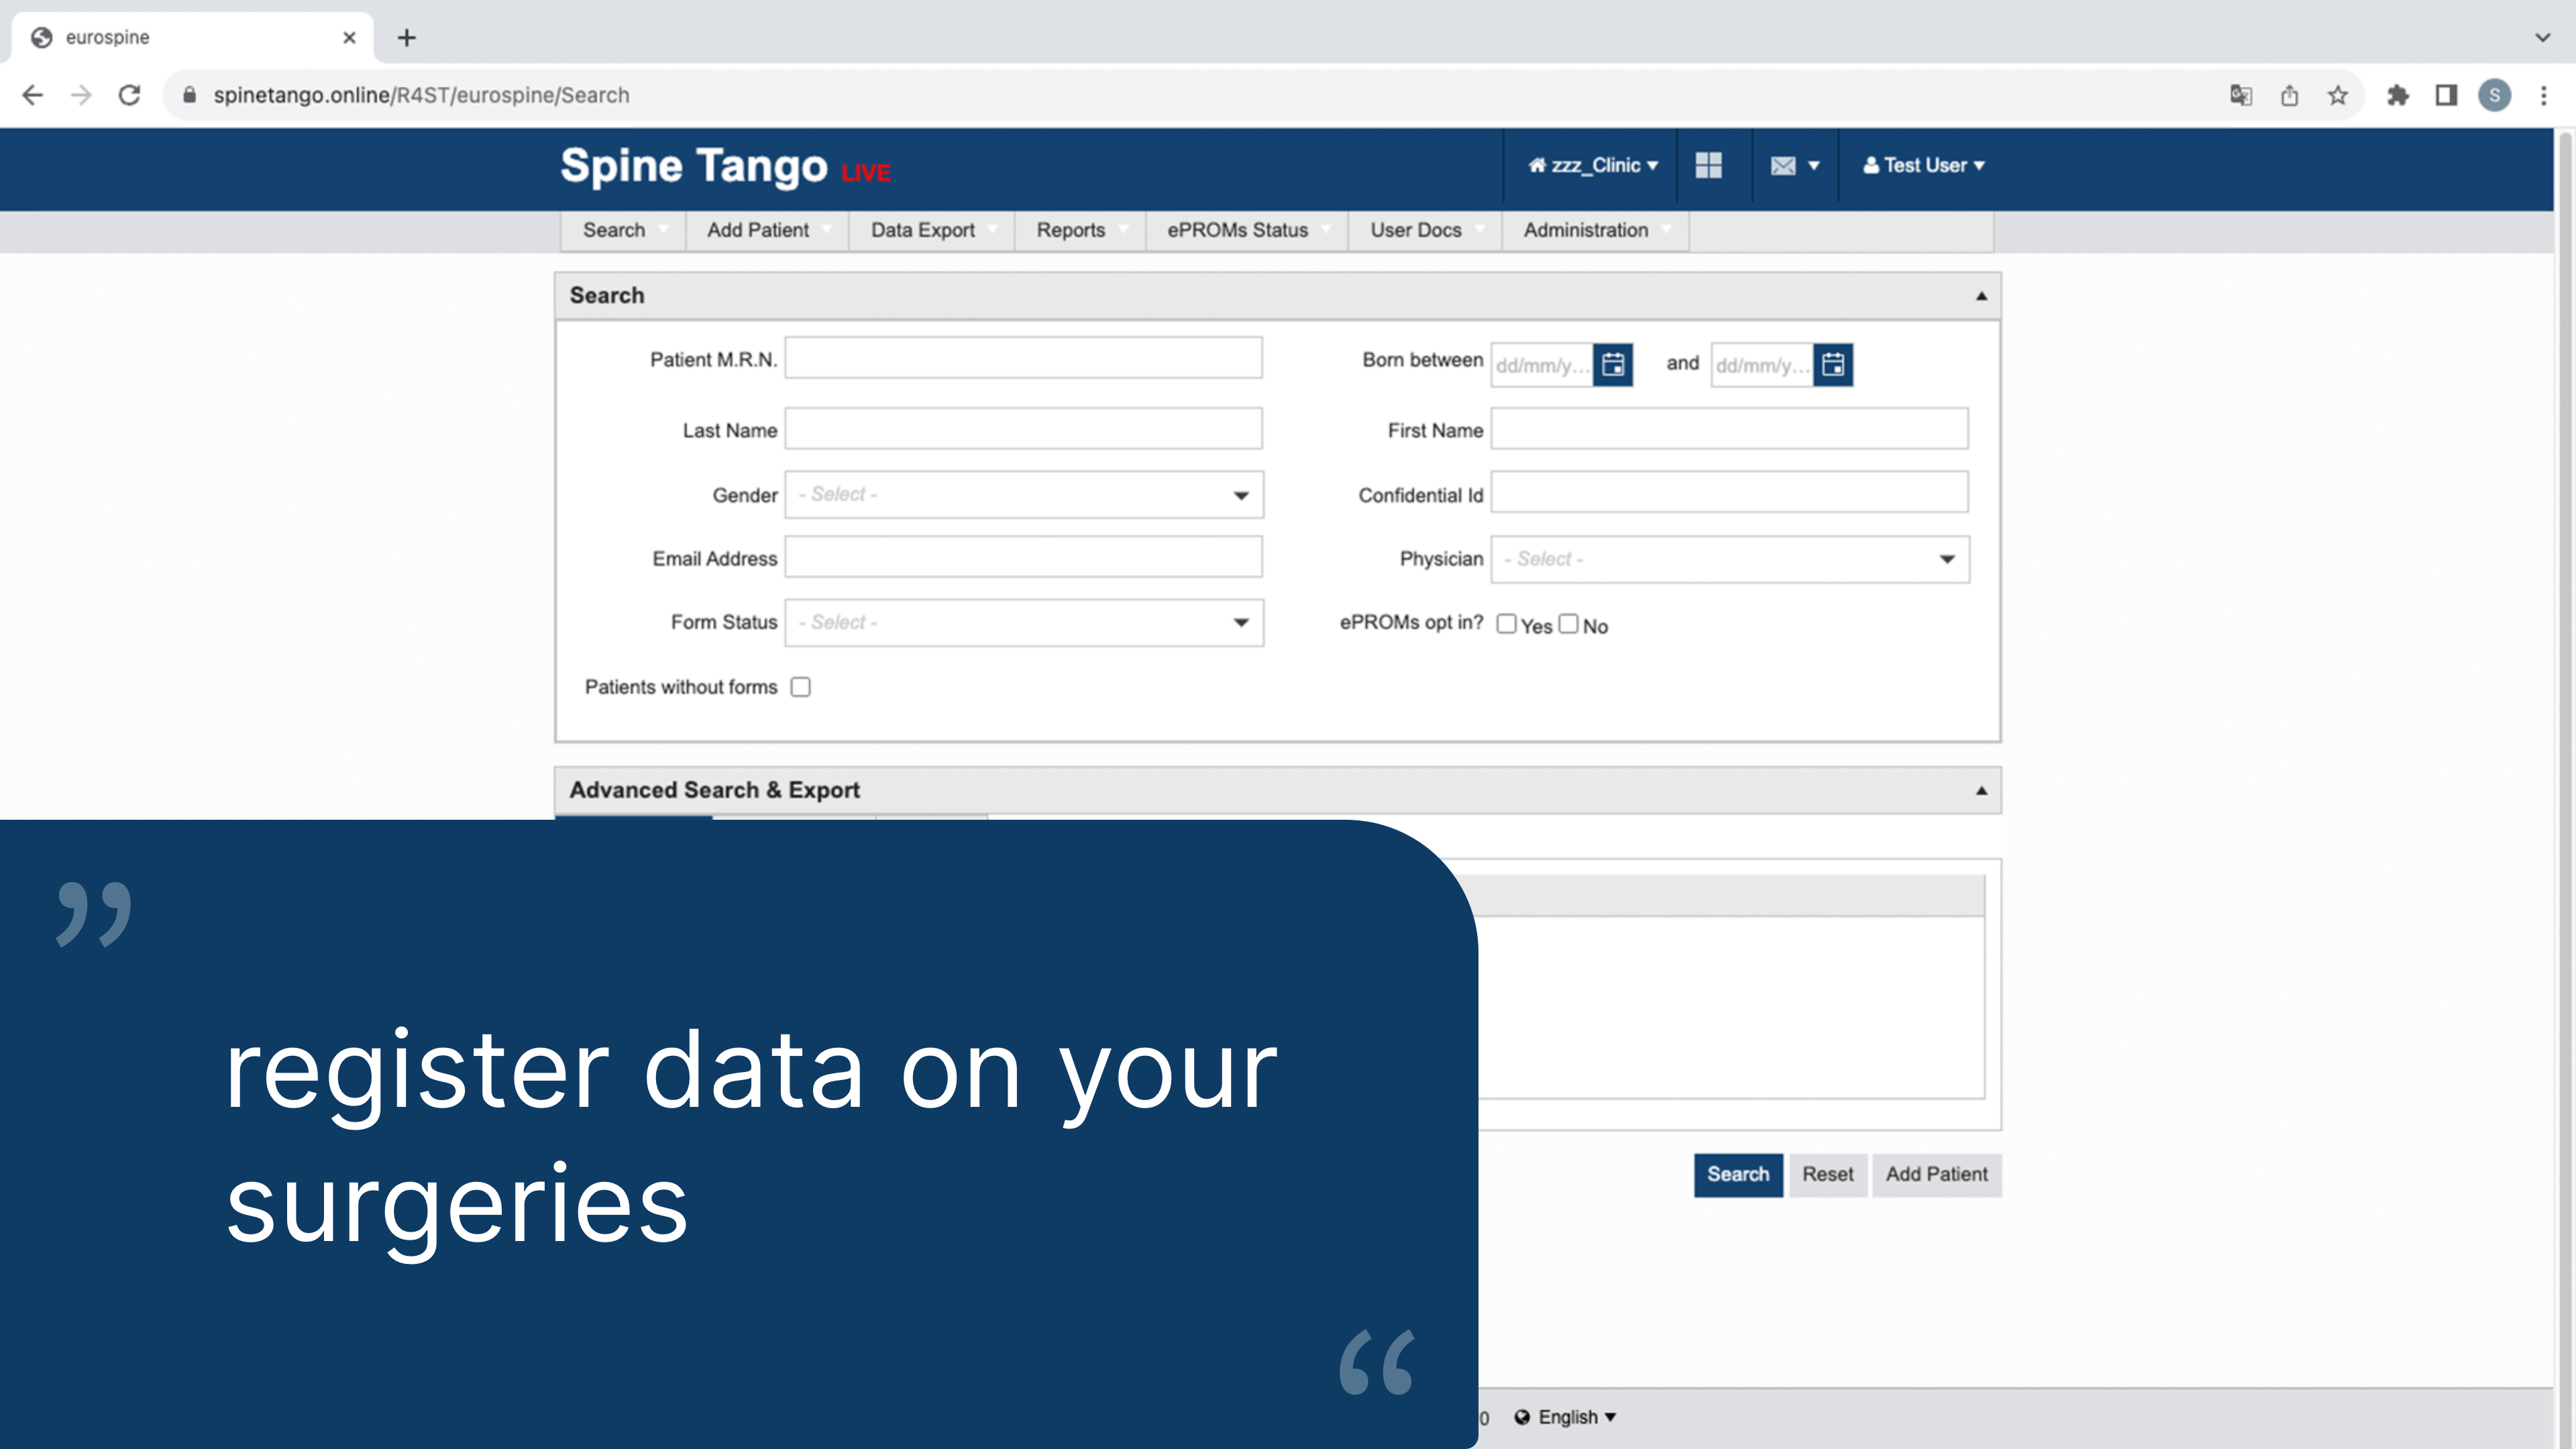
Task: Open the calendar picker for first Born between date
Action: (1613, 364)
